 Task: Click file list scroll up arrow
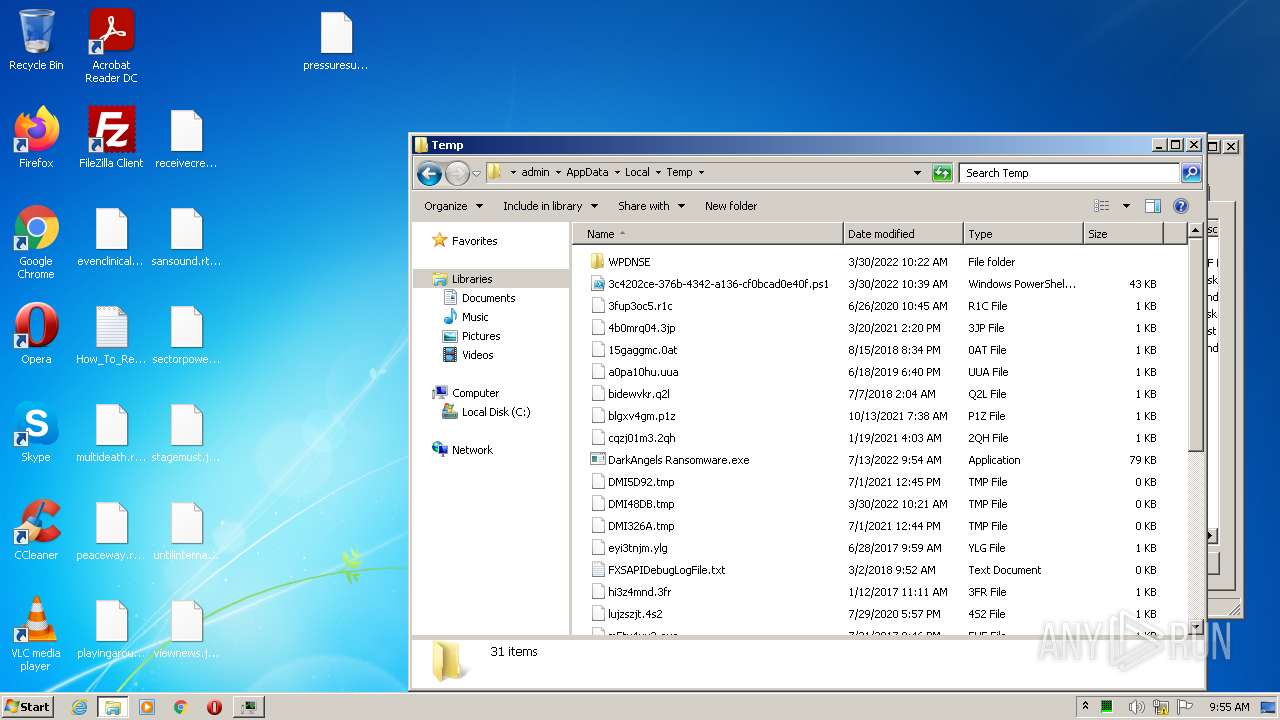click(1195, 232)
